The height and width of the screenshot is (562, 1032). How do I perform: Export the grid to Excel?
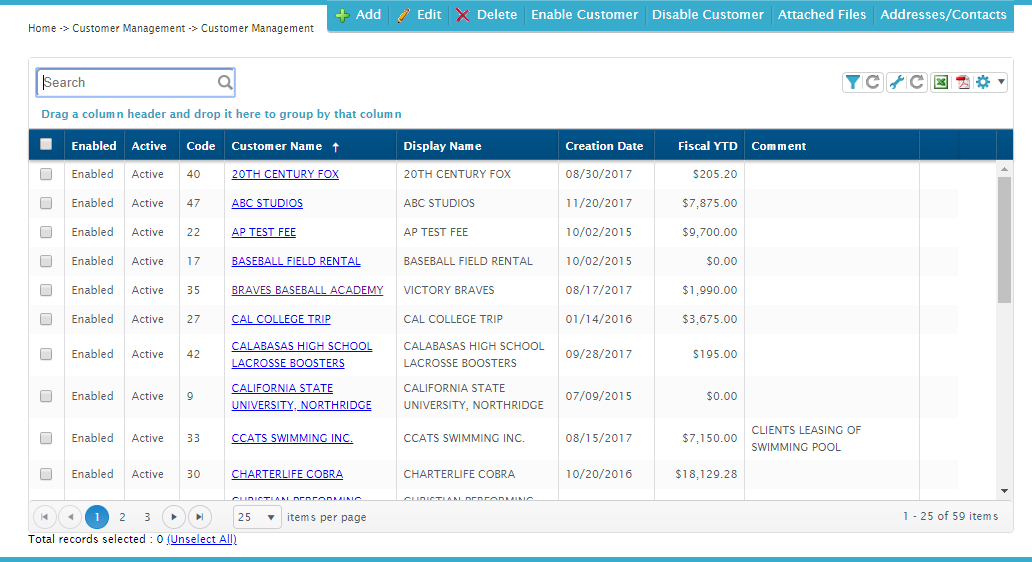click(941, 82)
